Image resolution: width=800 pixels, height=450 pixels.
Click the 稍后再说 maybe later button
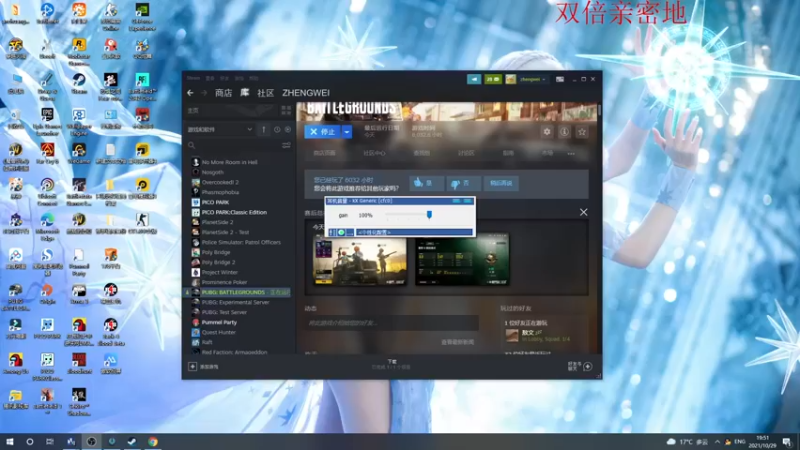tap(501, 183)
